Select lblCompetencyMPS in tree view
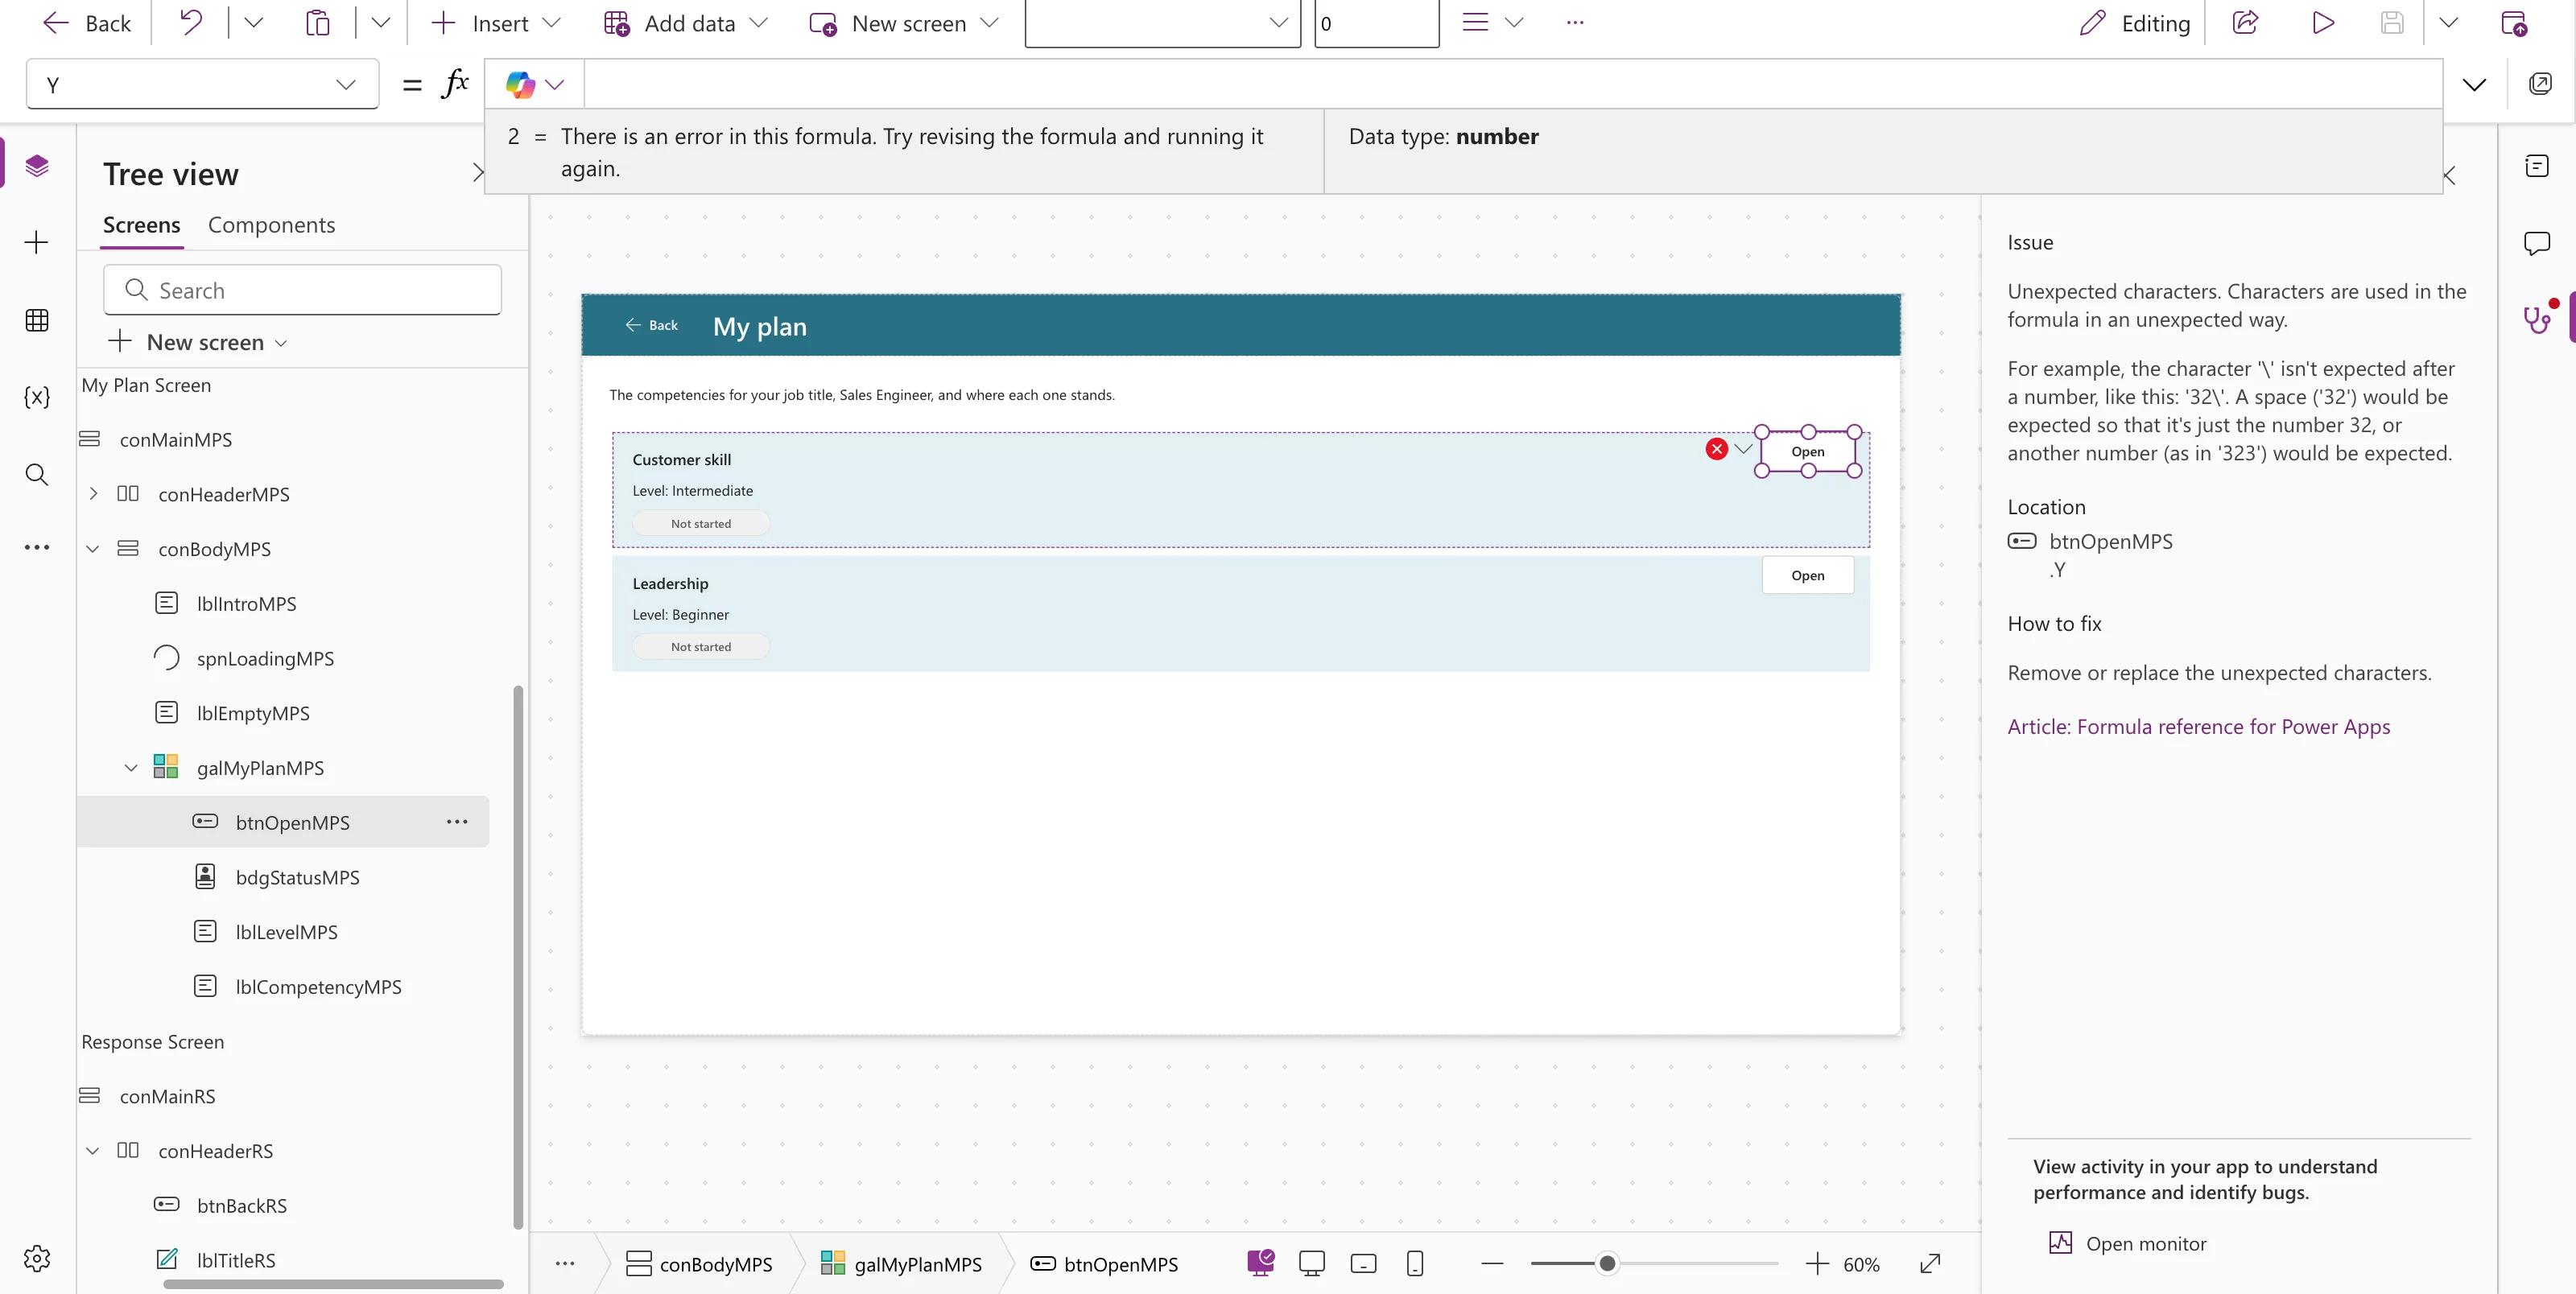The height and width of the screenshot is (1294, 2576). 318,986
